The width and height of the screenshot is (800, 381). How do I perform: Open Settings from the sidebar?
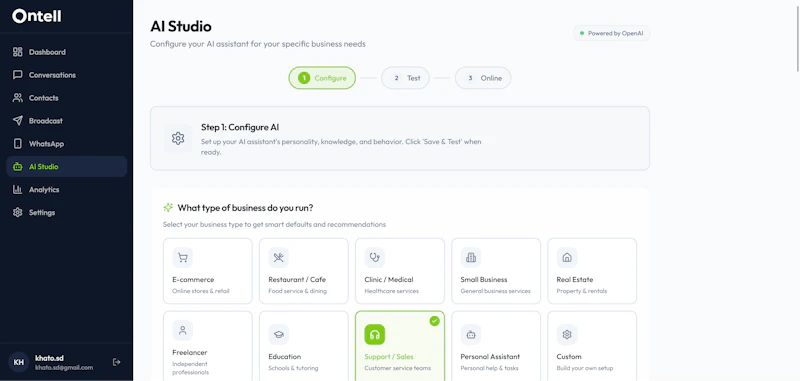pos(66,213)
